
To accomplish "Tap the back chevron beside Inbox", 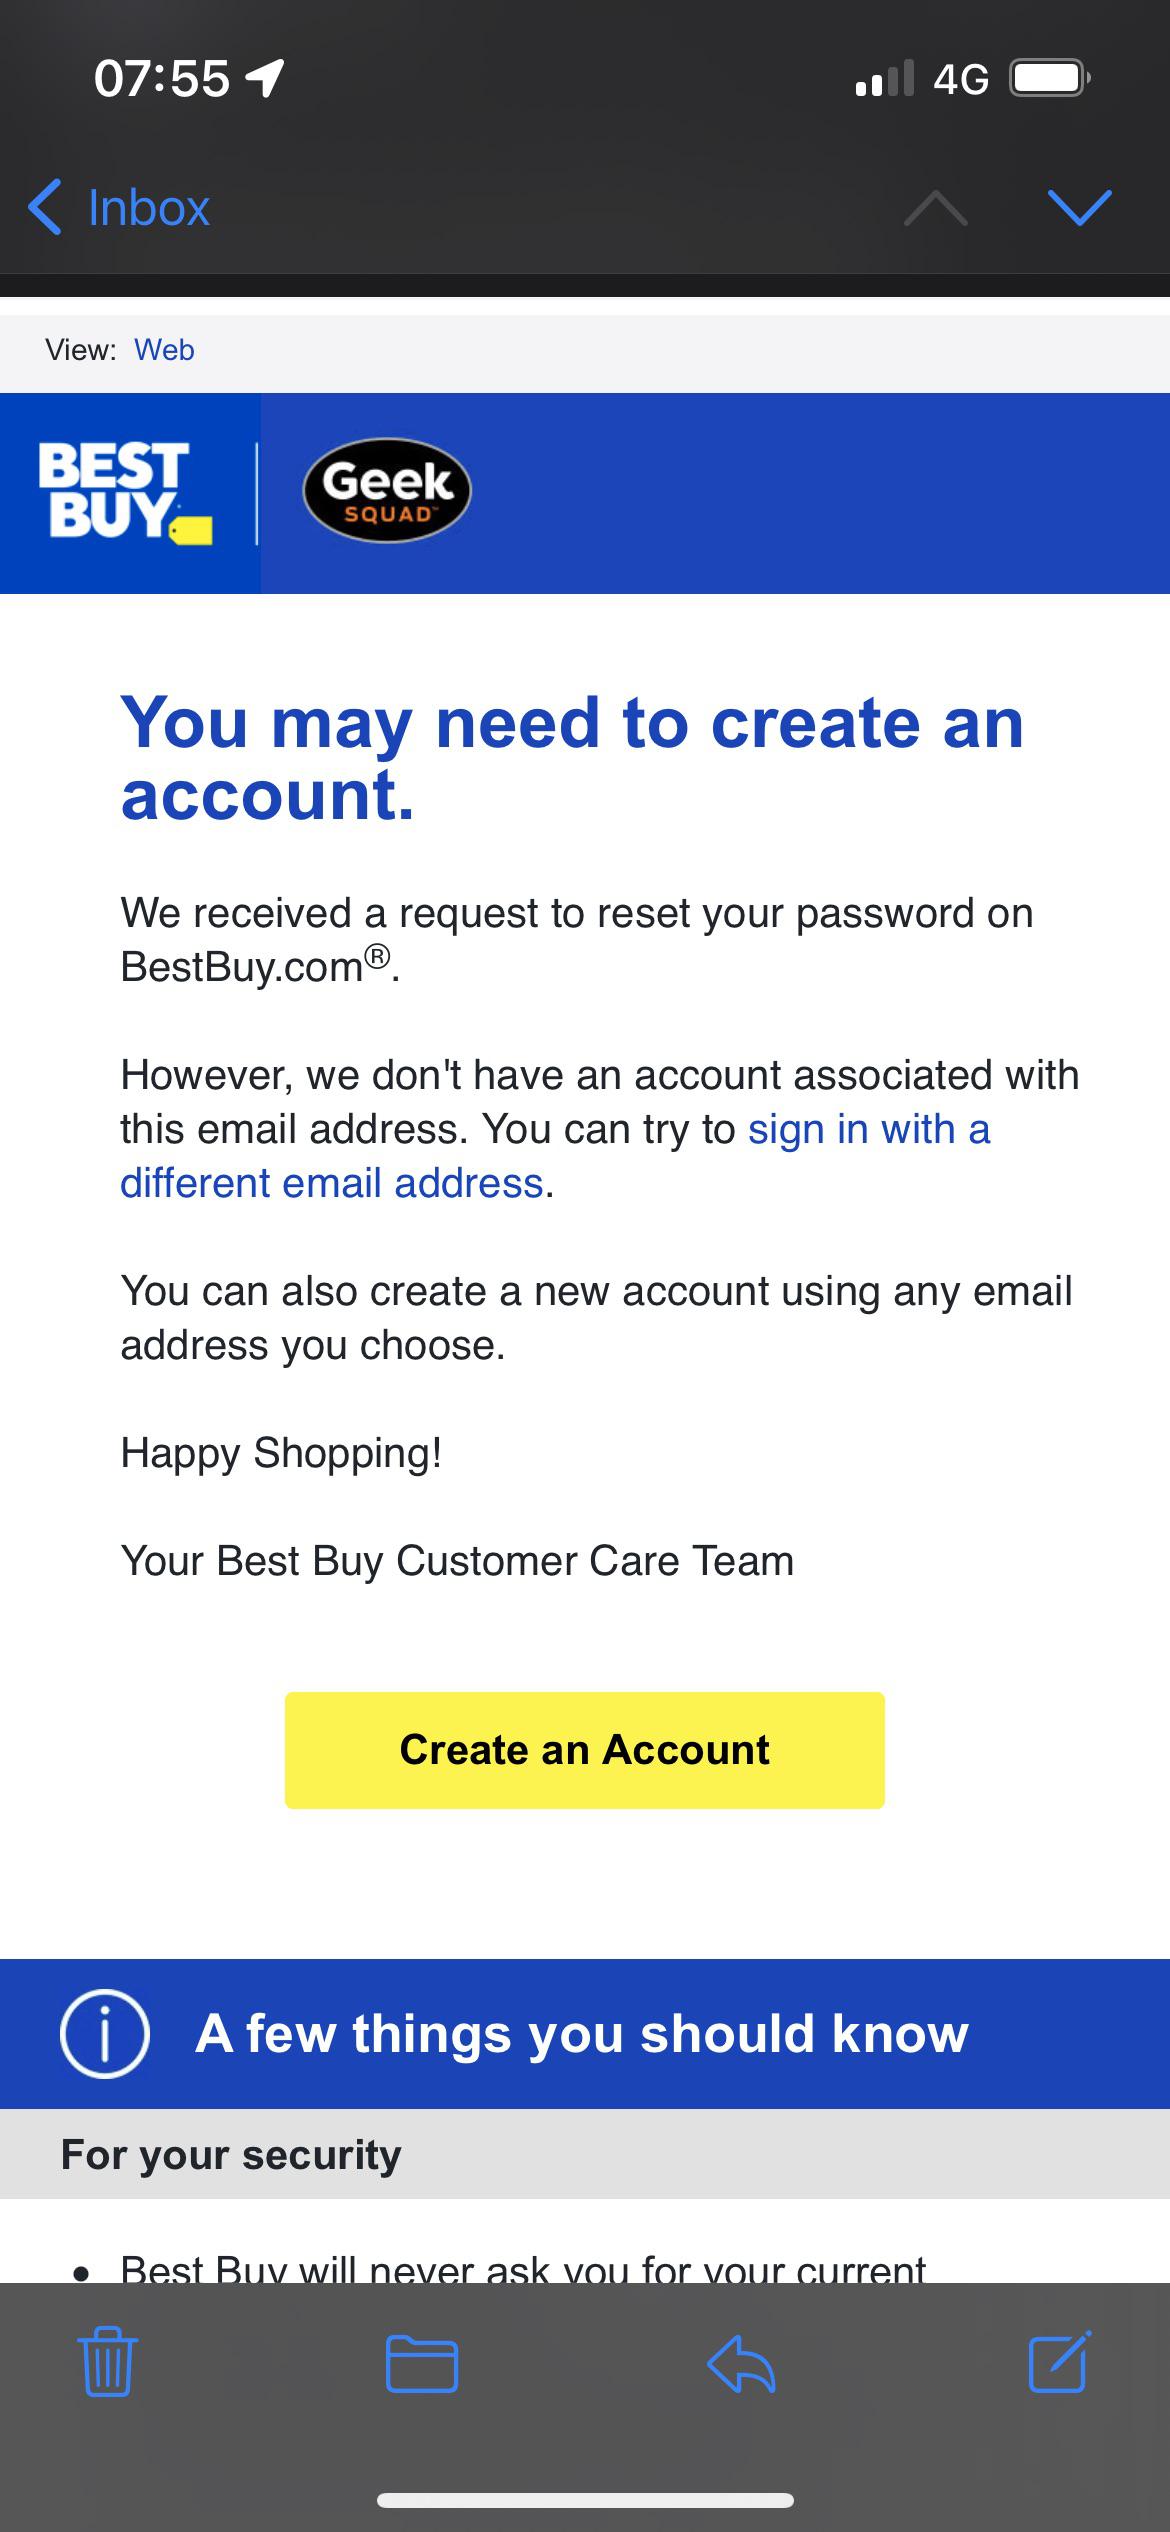I will (45, 208).
